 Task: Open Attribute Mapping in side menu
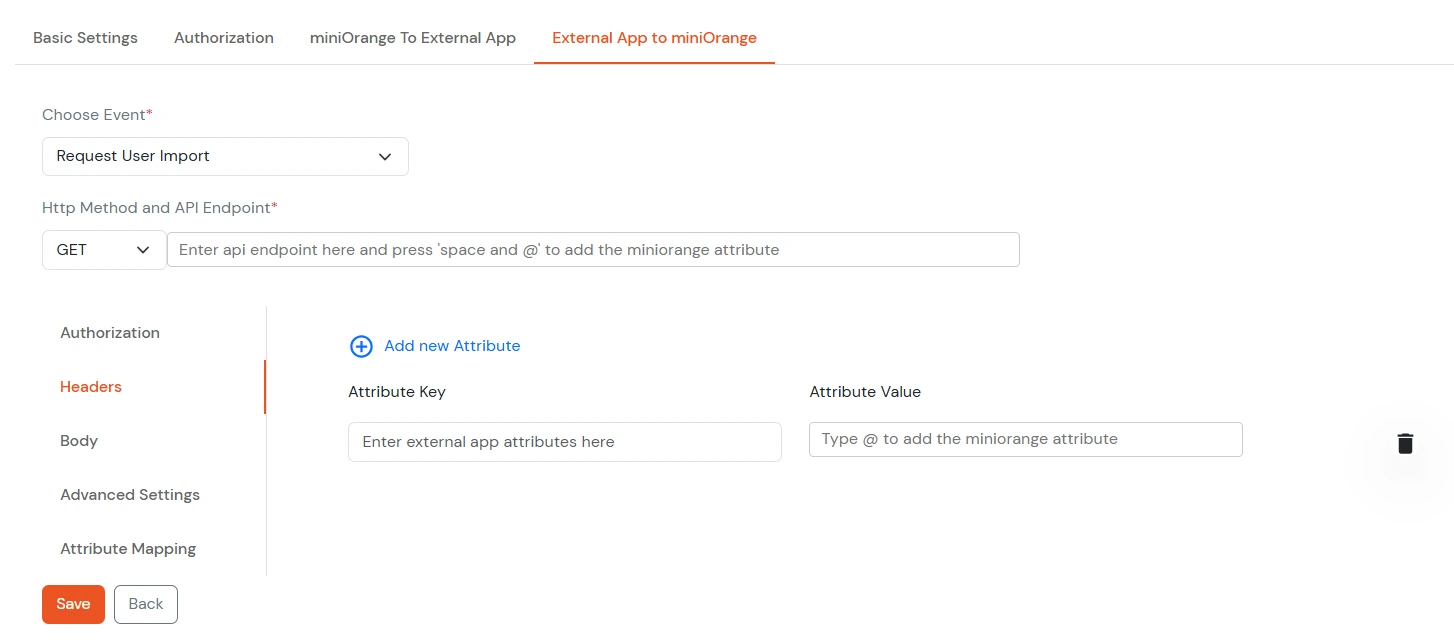(x=128, y=549)
